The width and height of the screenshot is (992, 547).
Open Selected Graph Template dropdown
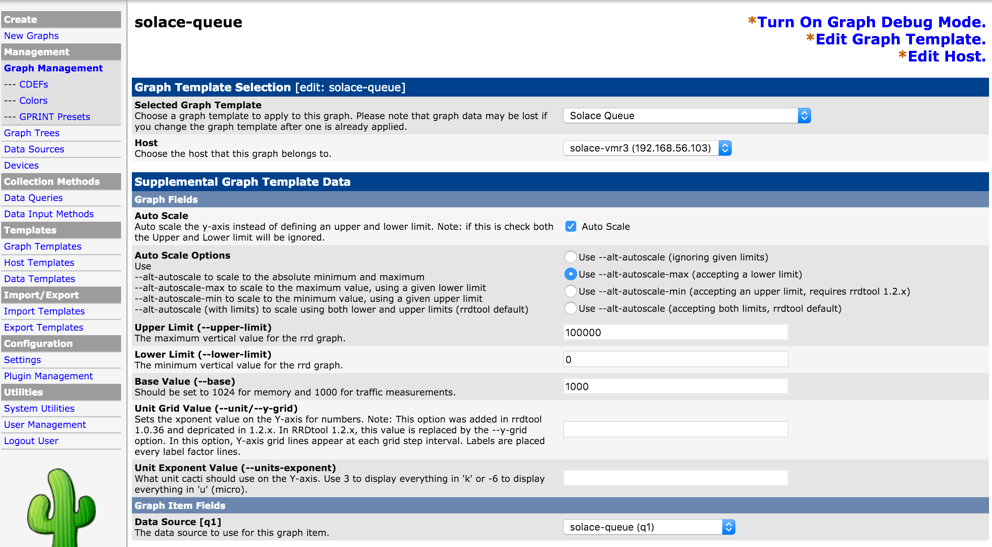(x=686, y=116)
